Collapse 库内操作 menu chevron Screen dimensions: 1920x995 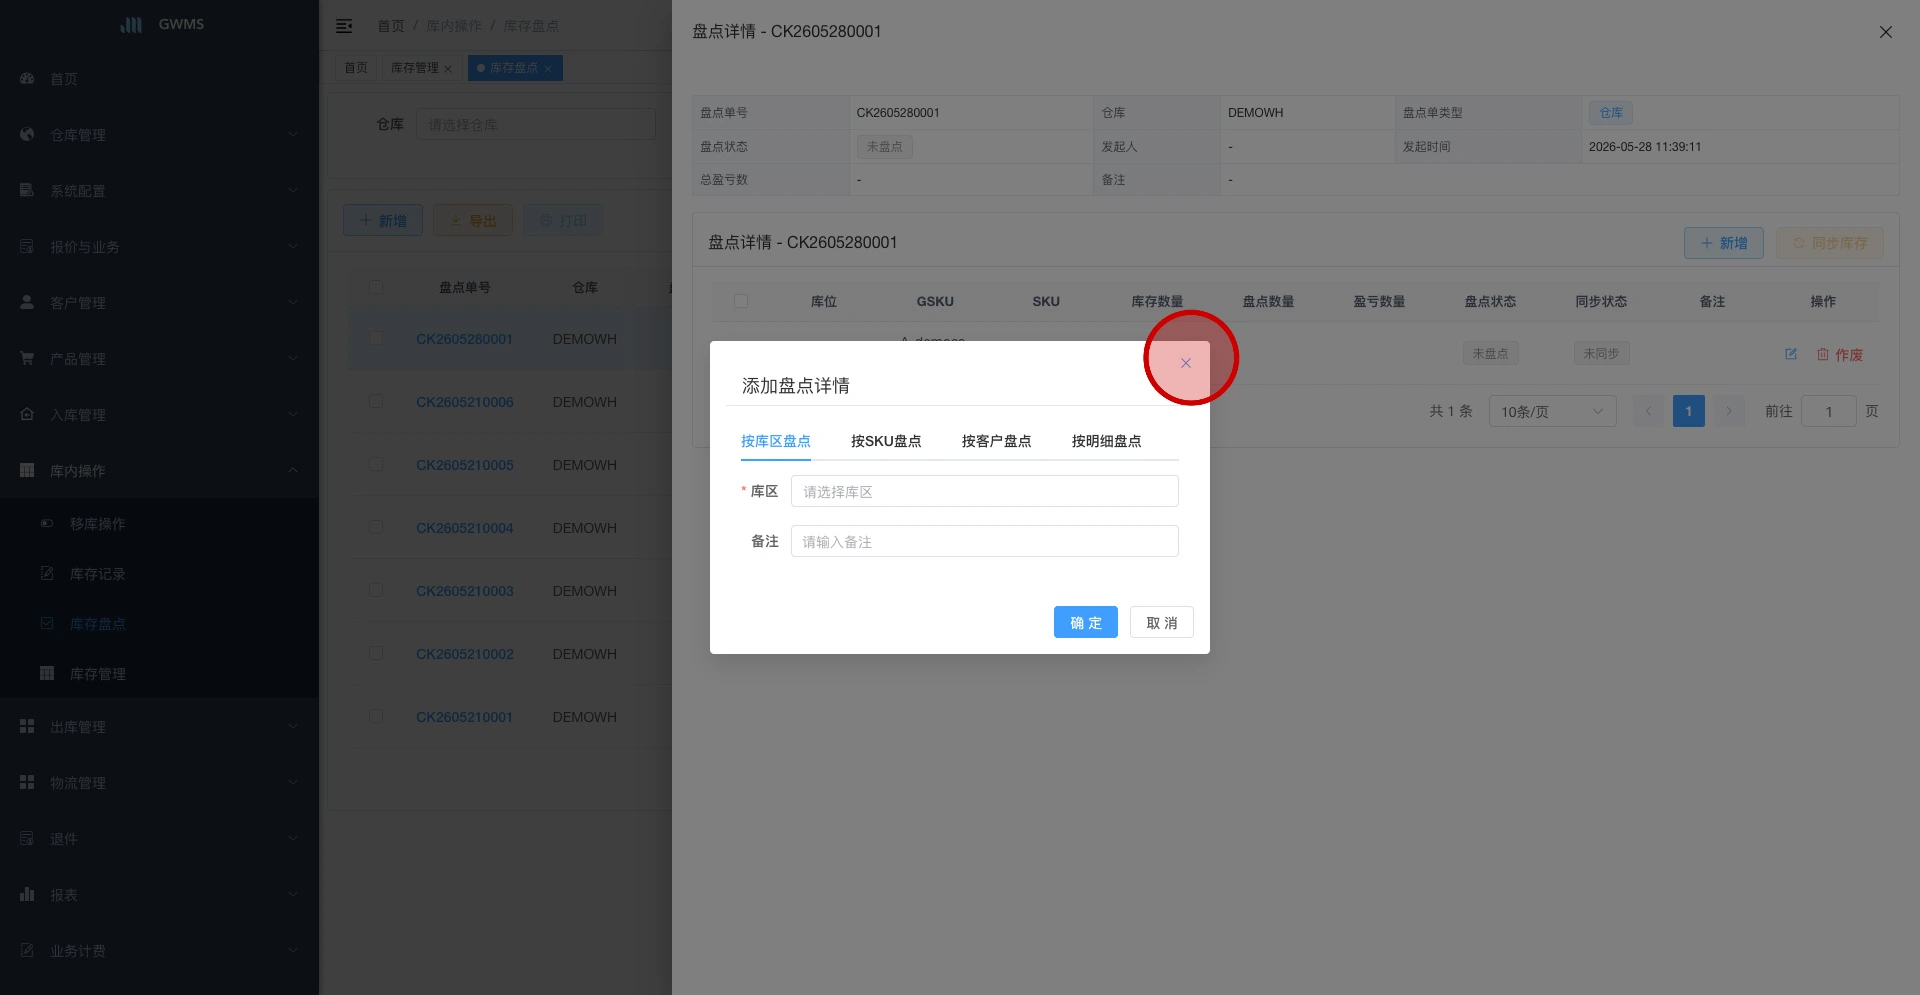[293, 470]
